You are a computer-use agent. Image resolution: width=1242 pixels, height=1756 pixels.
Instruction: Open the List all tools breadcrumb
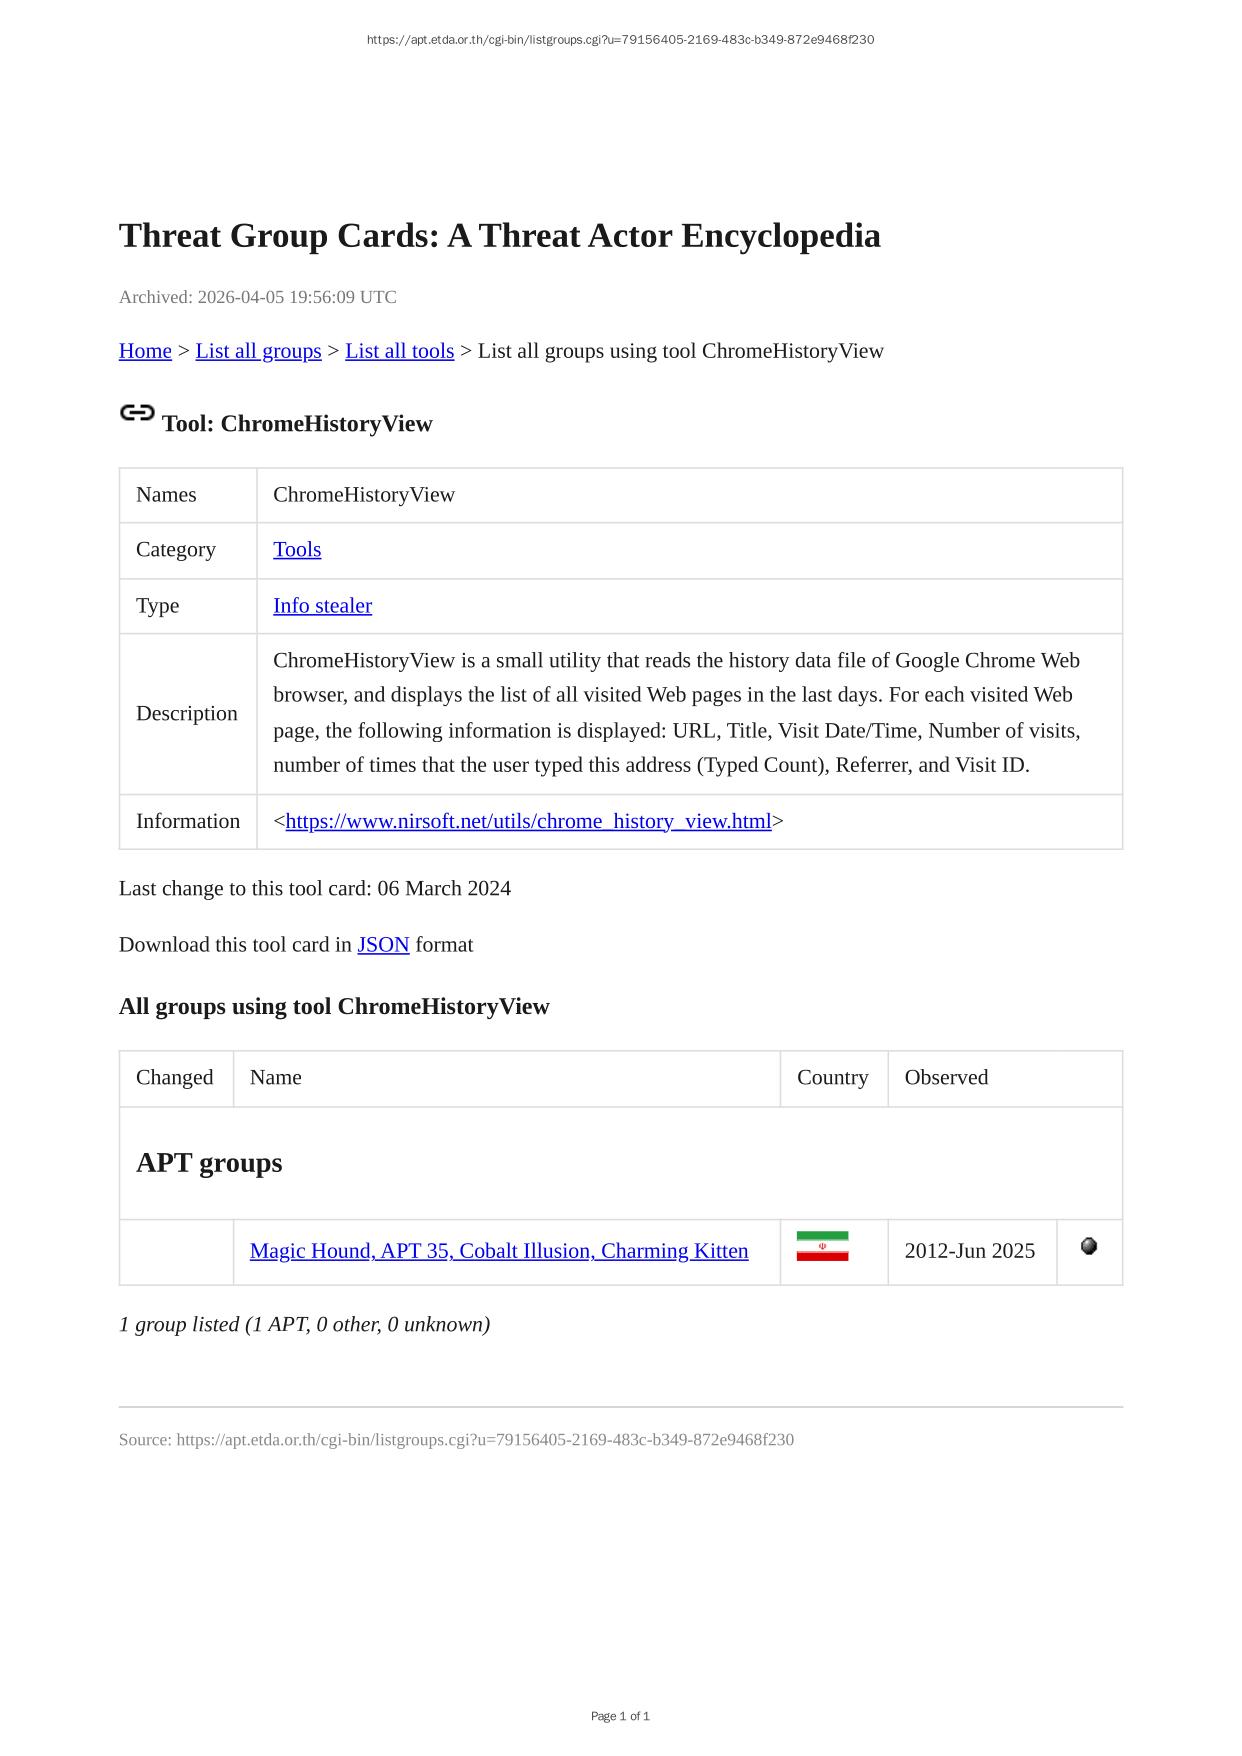pos(399,351)
